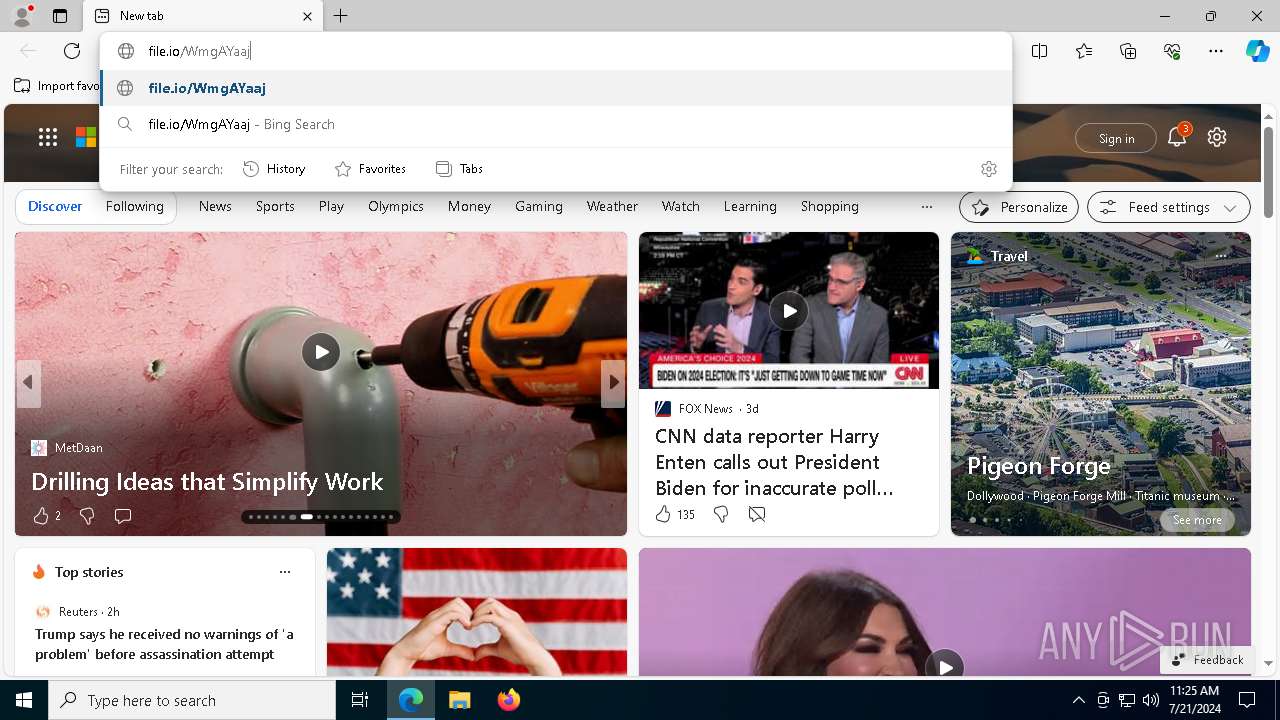Open the Watch category

click(681, 206)
